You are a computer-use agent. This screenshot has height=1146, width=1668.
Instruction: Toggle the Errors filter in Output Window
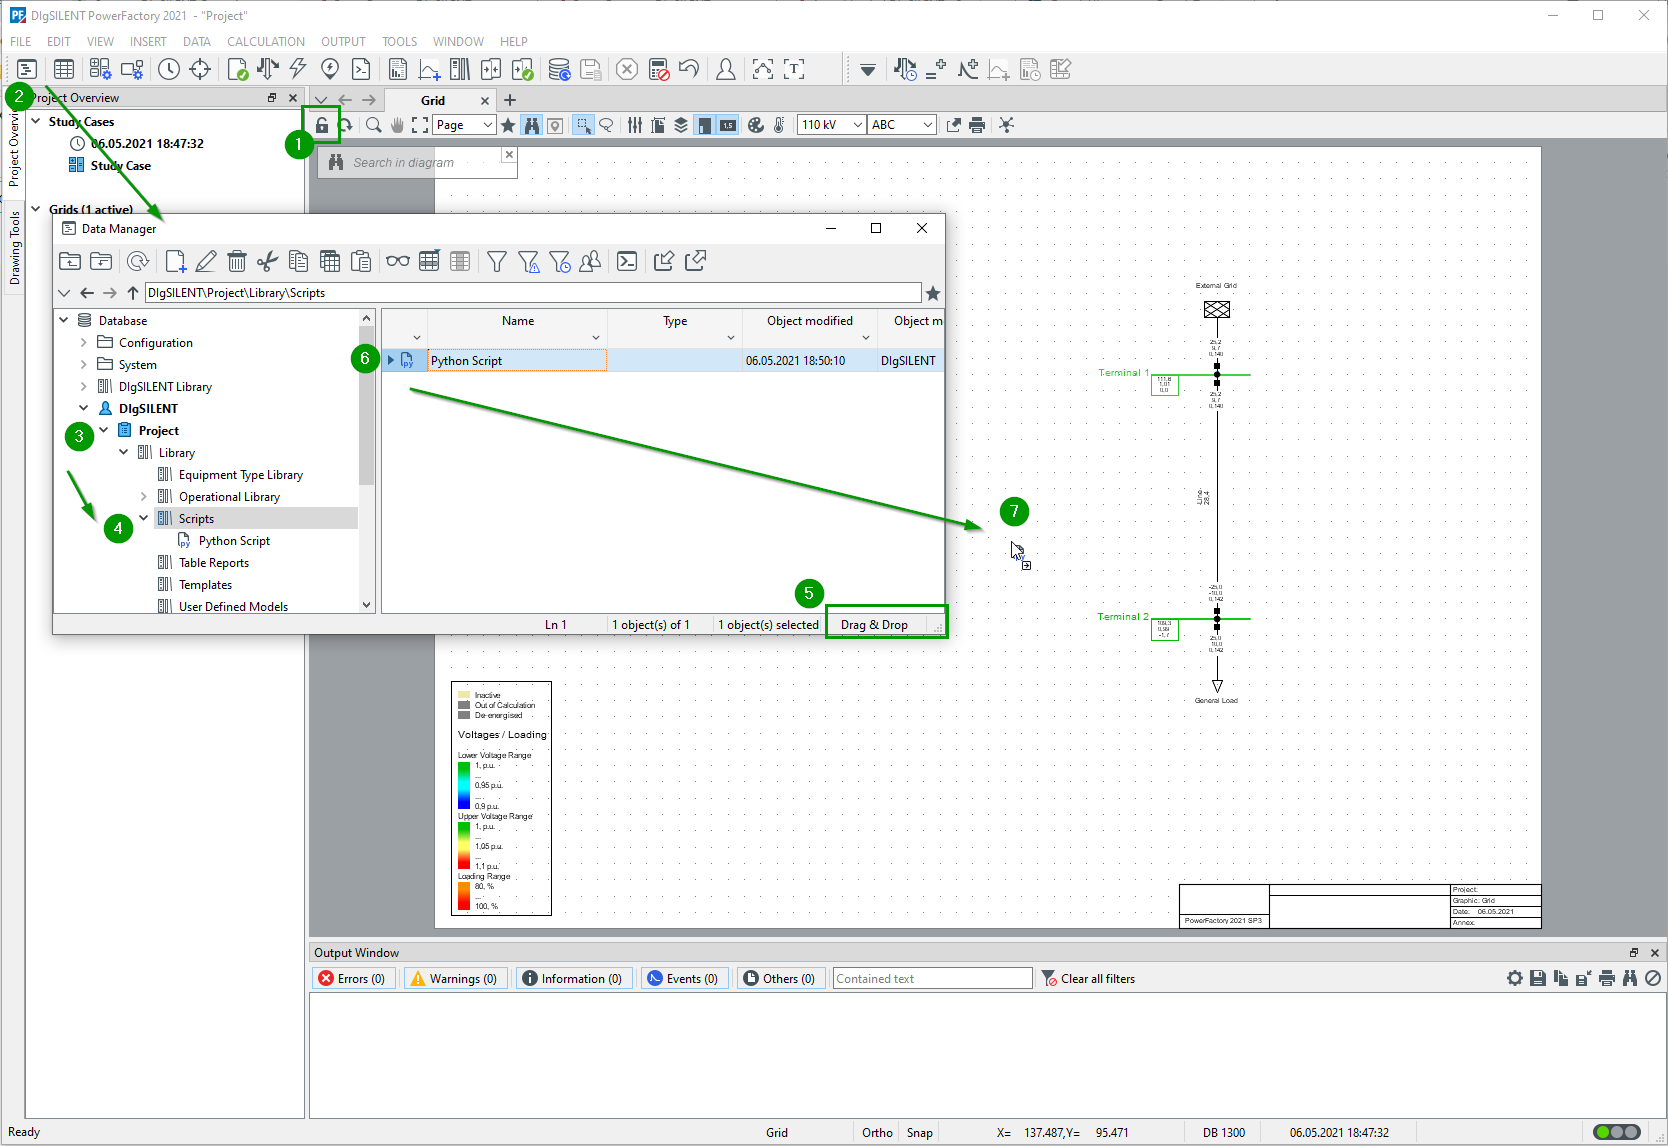(x=352, y=979)
